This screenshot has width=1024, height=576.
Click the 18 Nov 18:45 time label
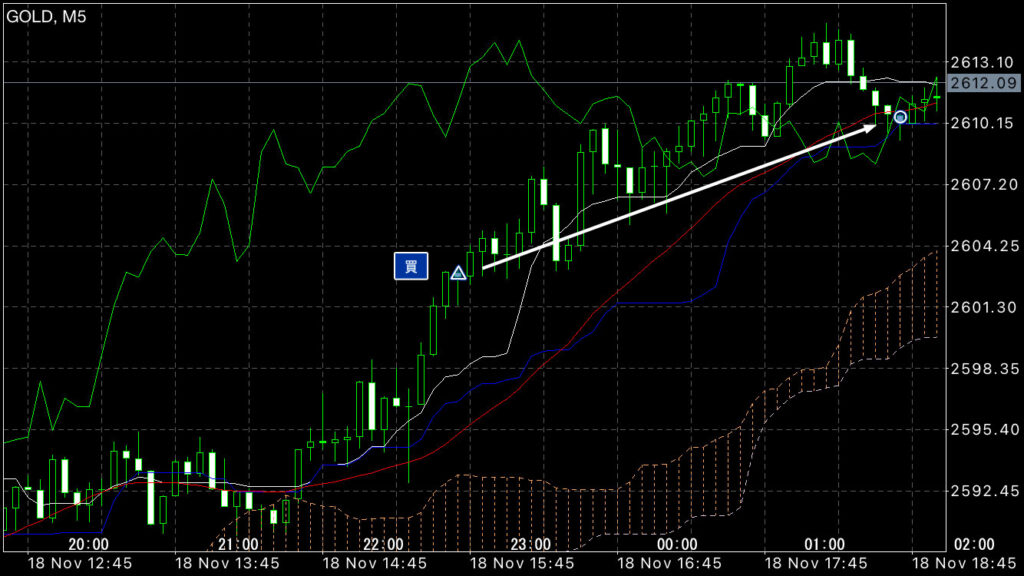(x=964, y=564)
